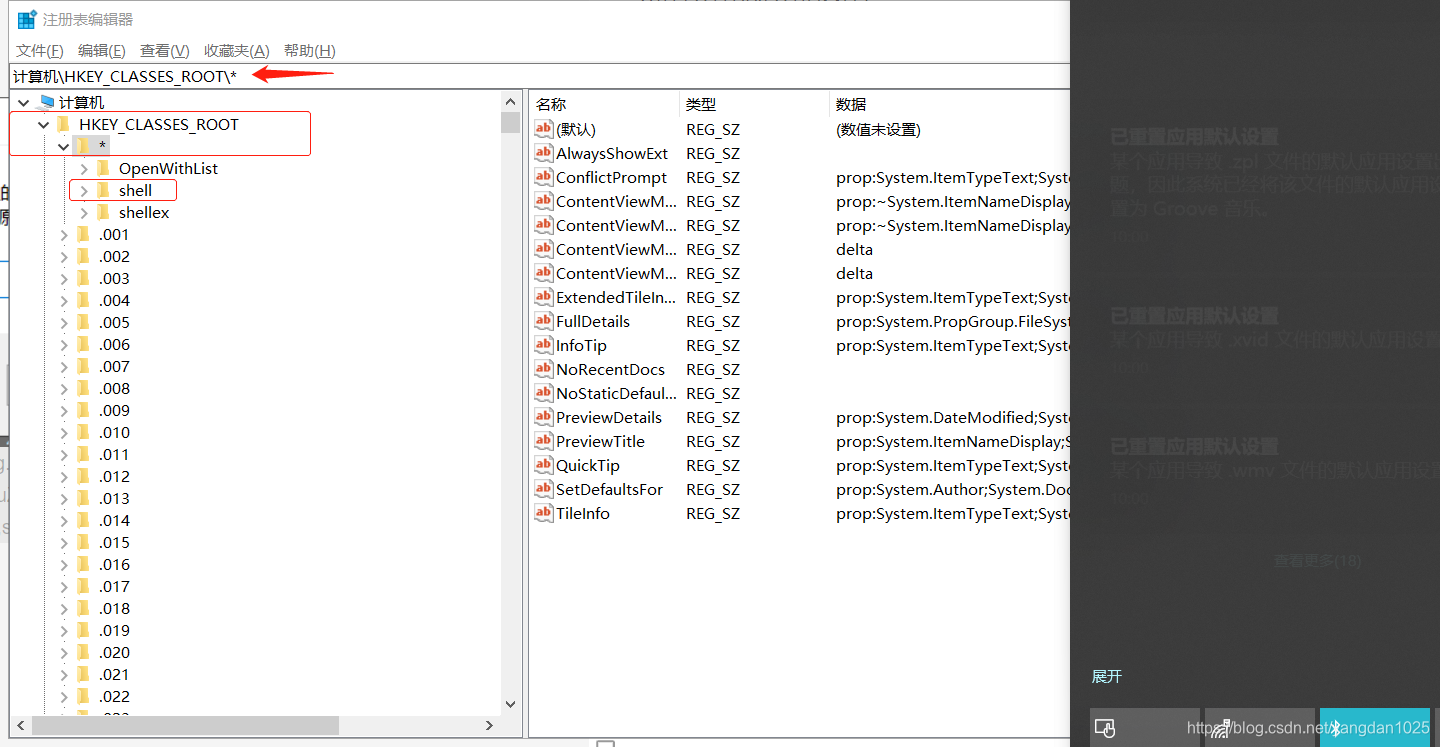Click 展开 in the action center
This screenshot has height=747, width=1440.
tap(1107, 677)
